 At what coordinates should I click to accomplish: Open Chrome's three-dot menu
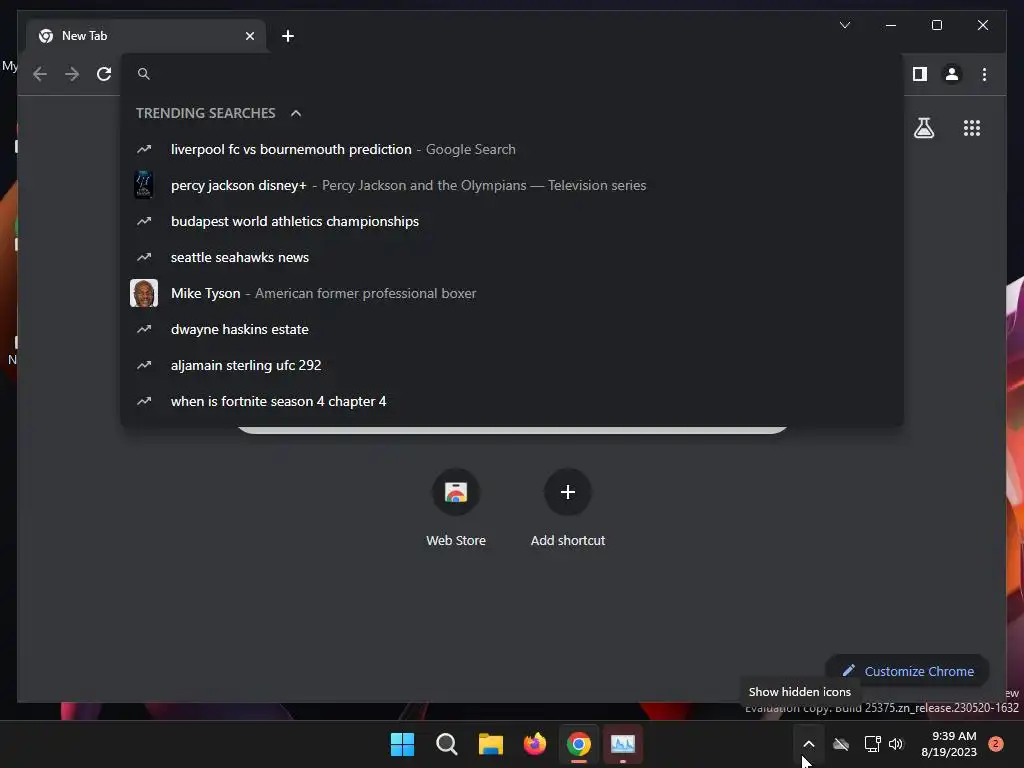pos(984,74)
